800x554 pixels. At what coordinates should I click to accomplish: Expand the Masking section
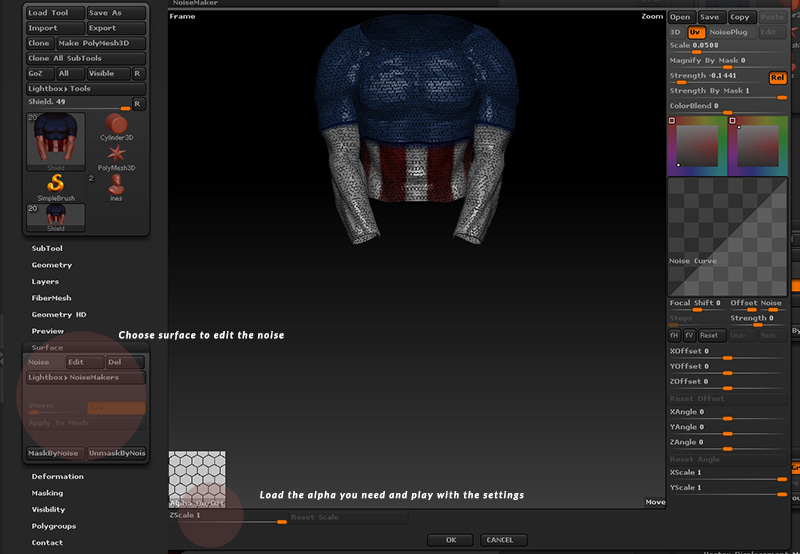coord(47,493)
